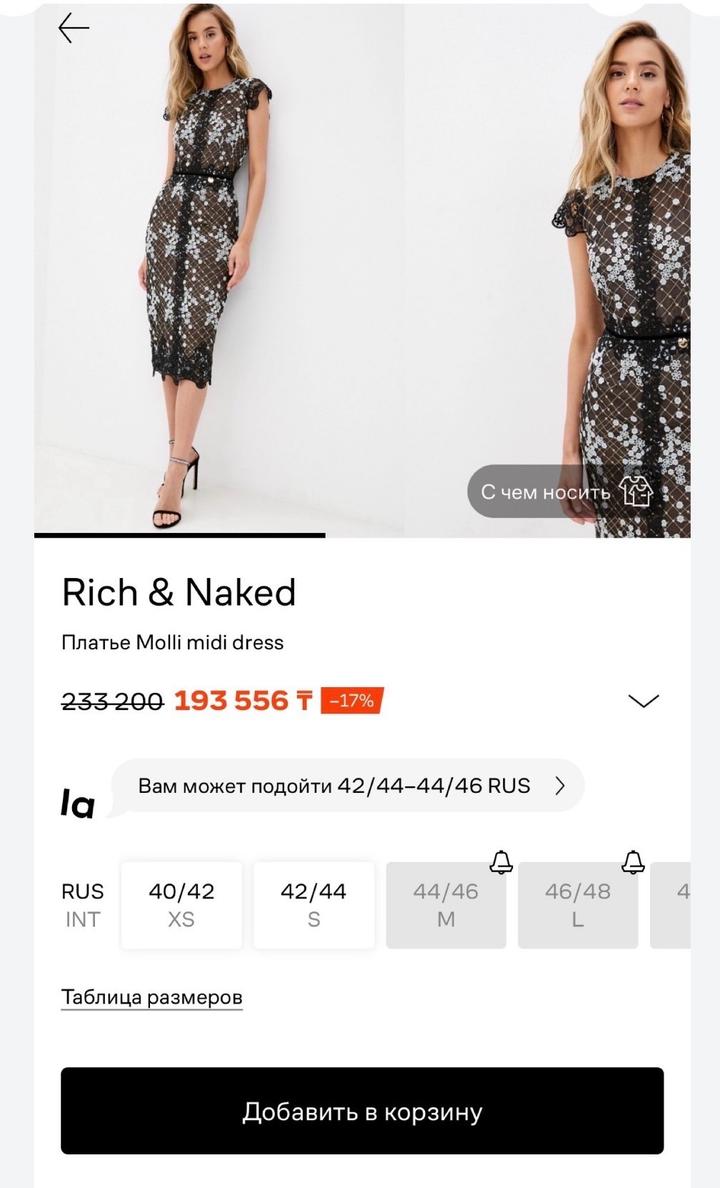Tap the back arrow icon
Screen dimensions: 720x1188
[74, 28]
